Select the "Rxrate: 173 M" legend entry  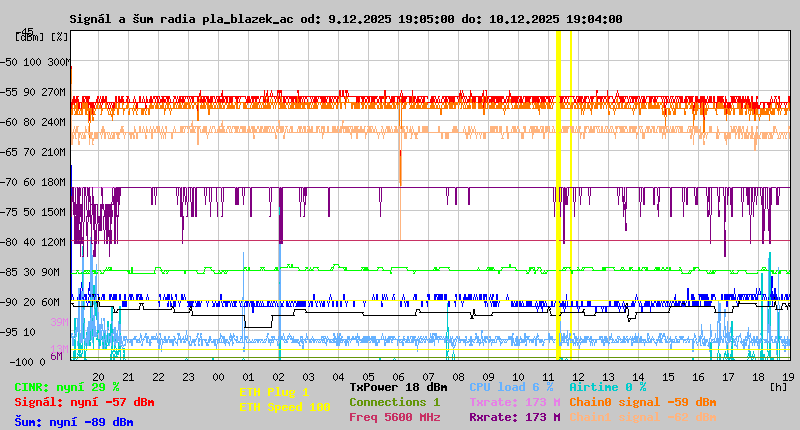point(515,417)
